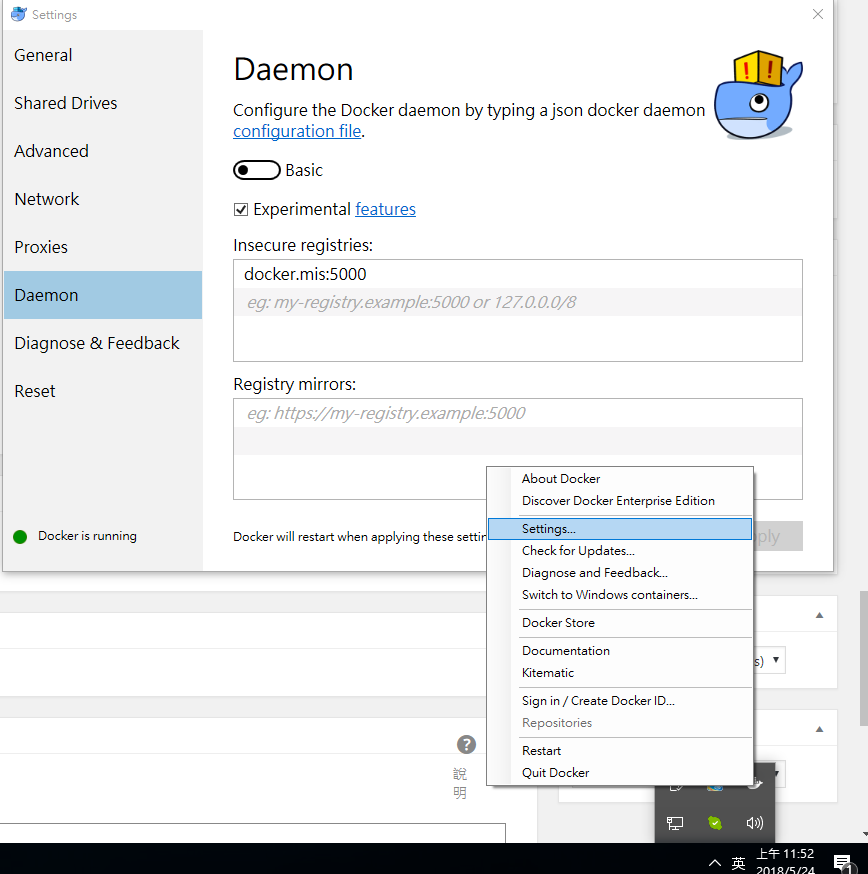Go to Reset section
Screen dimensions: 868x874
coord(103,391)
